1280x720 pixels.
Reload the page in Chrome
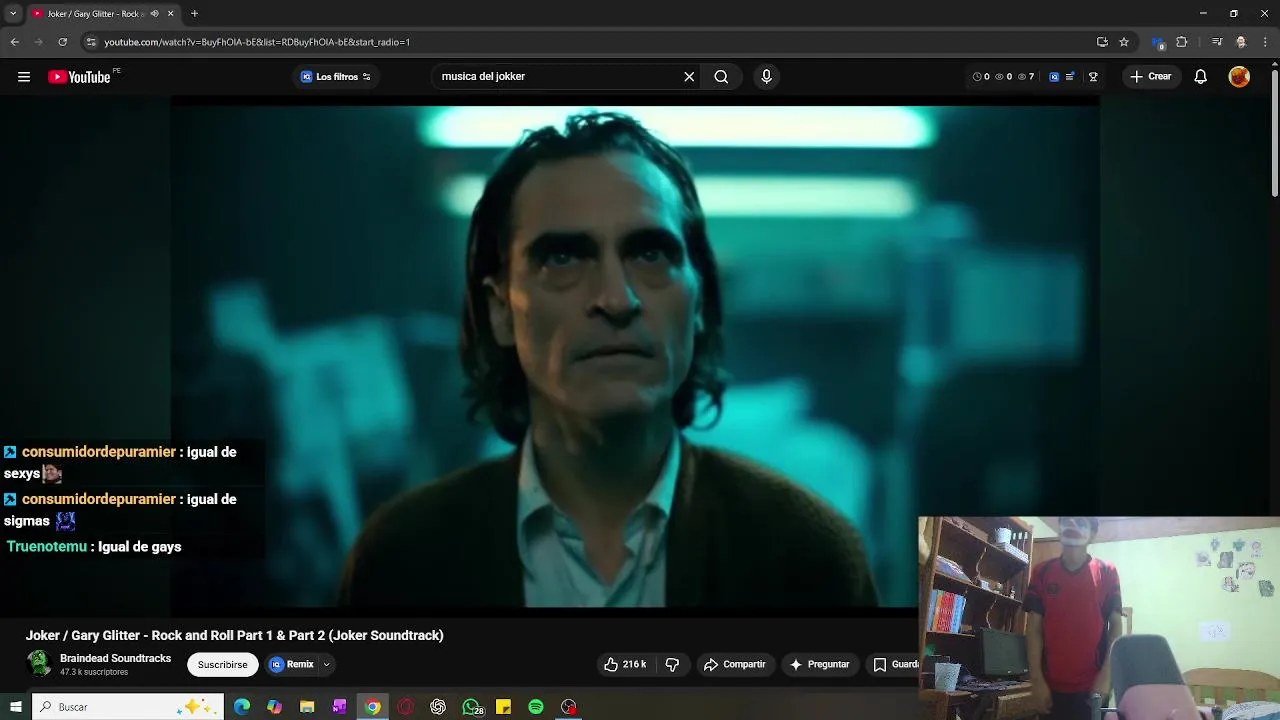(62, 42)
